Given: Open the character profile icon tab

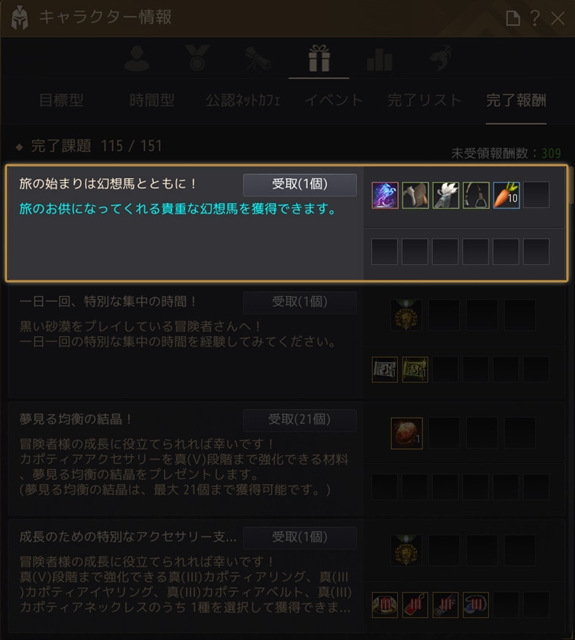Looking at the screenshot, I should [137, 58].
